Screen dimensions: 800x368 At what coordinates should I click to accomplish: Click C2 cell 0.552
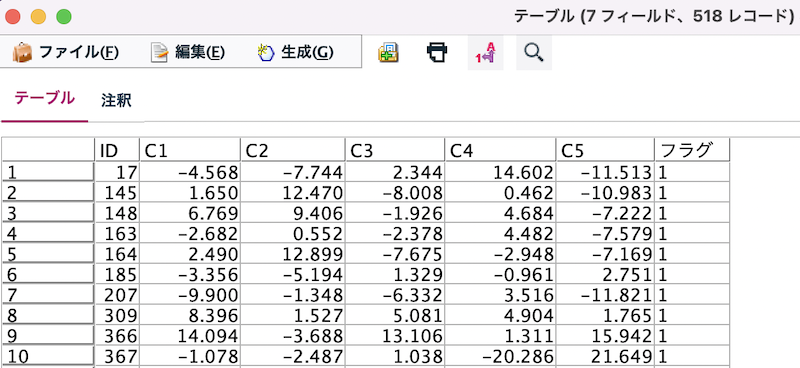pyautogui.click(x=292, y=234)
